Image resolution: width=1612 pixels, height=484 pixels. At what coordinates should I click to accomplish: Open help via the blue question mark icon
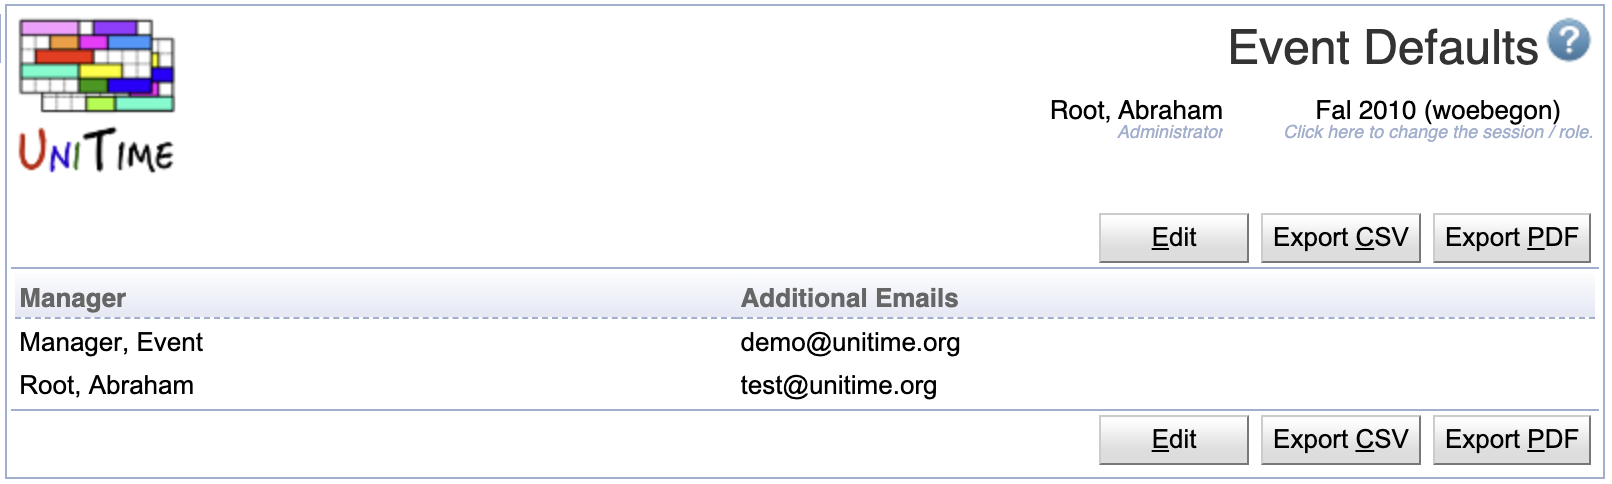[x=1568, y=41]
